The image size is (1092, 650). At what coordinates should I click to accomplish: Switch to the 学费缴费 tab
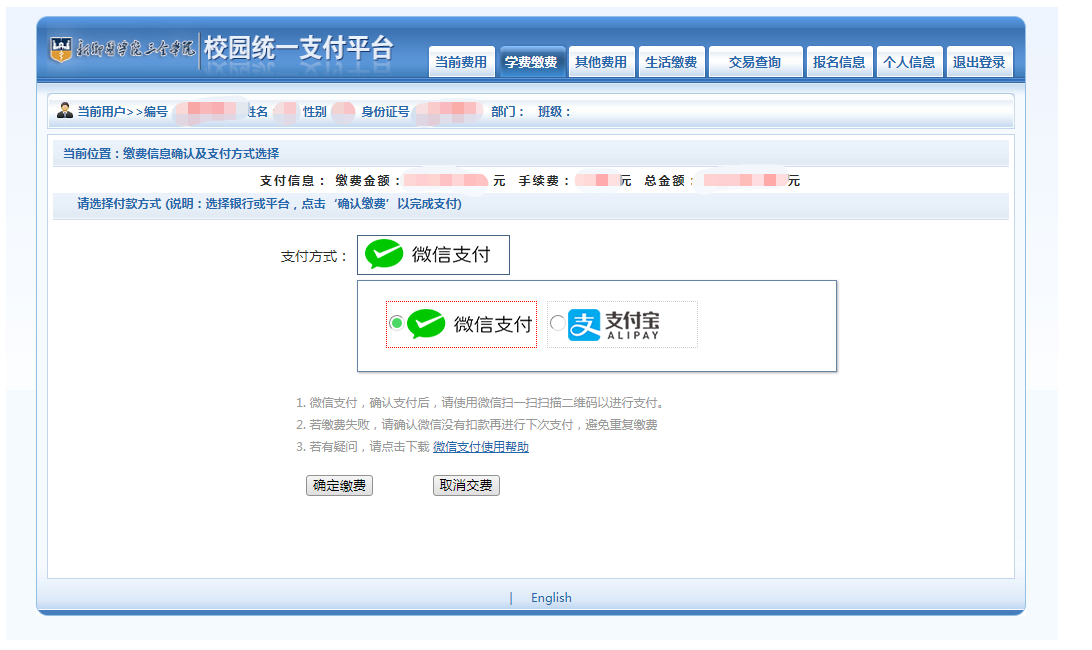[531, 62]
